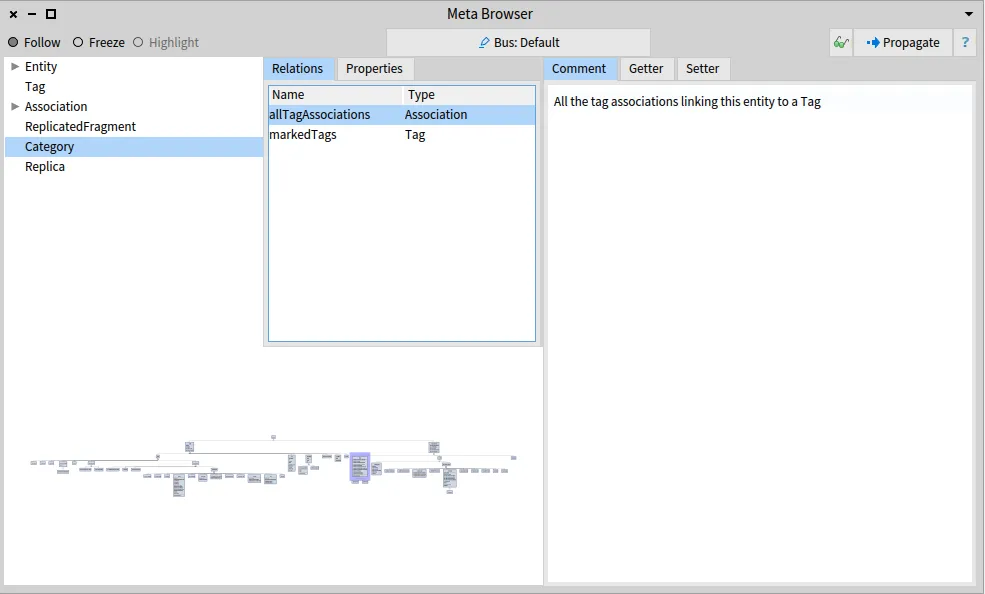The height and width of the screenshot is (594, 985).
Task: Close the Meta Browser window
Action: [13, 14]
